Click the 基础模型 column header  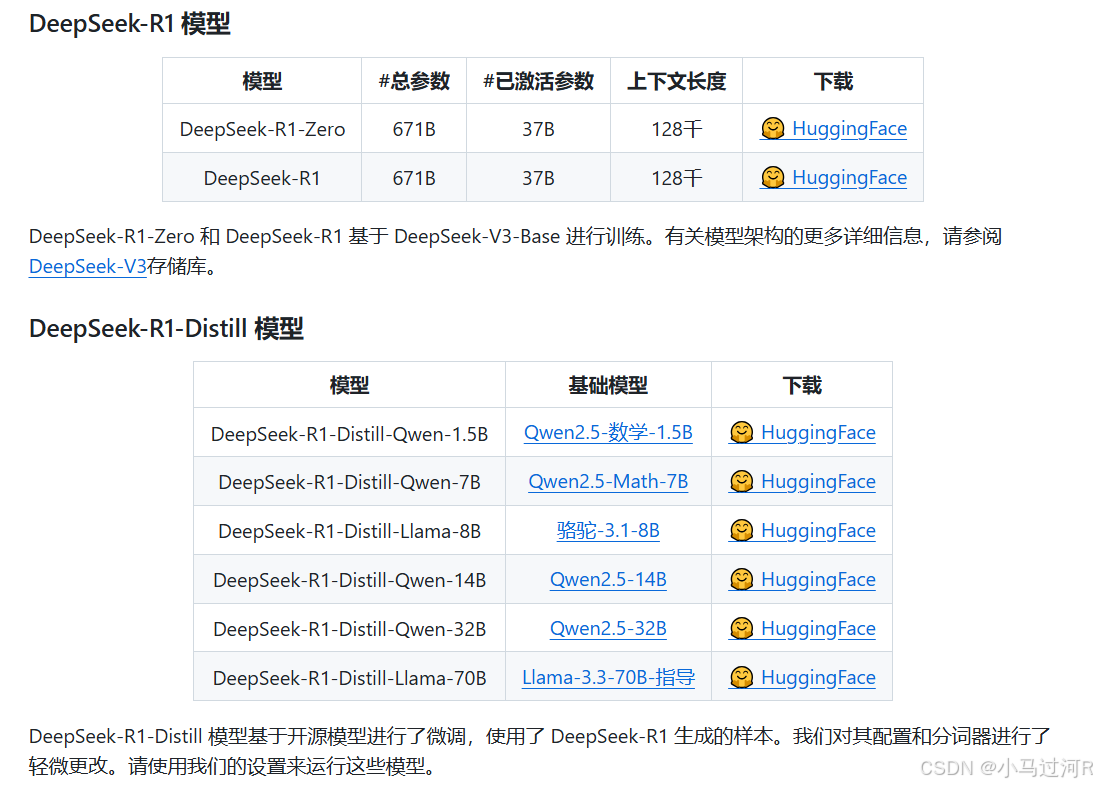pyautogui.click(x=608, y=385)
